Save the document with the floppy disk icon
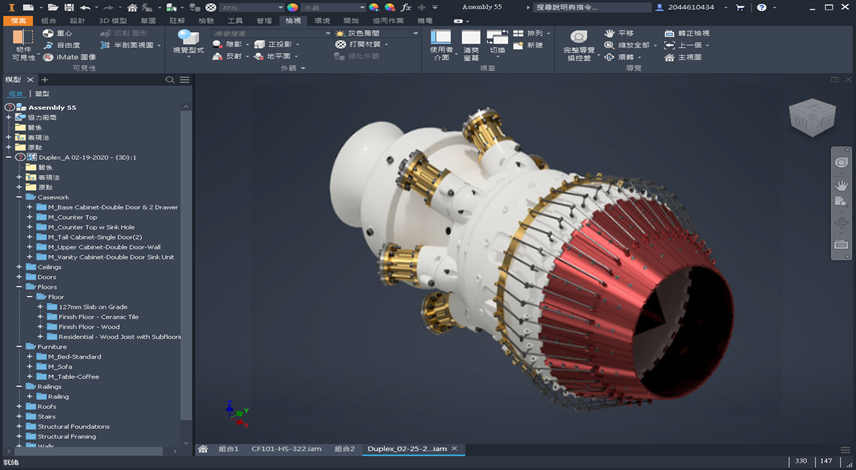 click(69, 7)
